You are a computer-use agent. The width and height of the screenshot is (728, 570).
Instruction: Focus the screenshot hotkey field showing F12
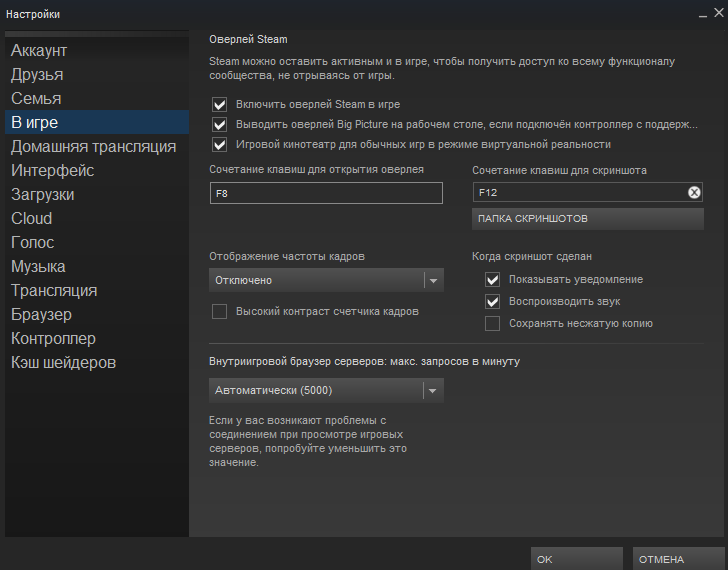pyautogui.click(x=588, y=192)
